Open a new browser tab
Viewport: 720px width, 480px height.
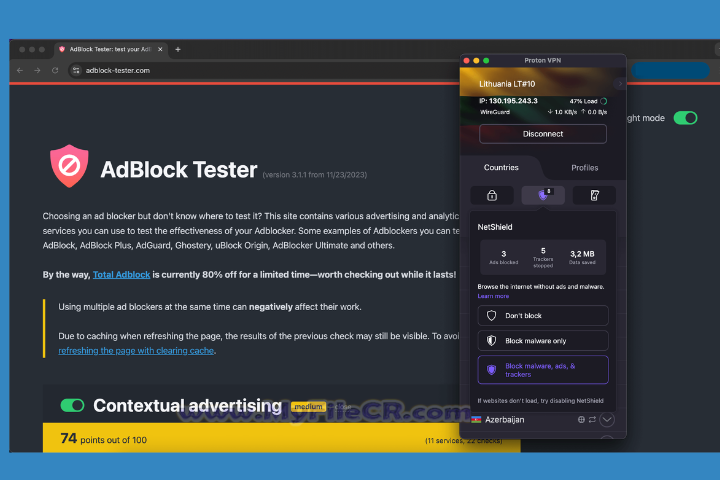click(x=178, y=49)
